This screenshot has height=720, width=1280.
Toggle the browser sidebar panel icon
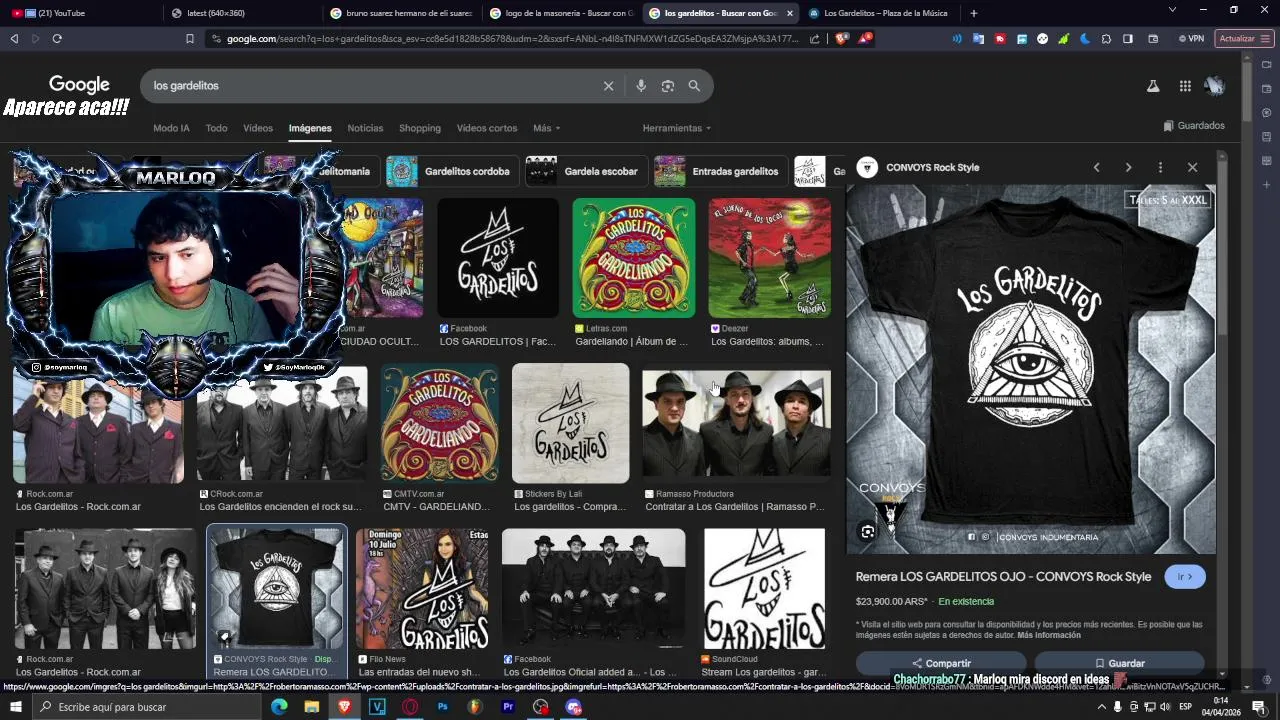coord(1128,39)
